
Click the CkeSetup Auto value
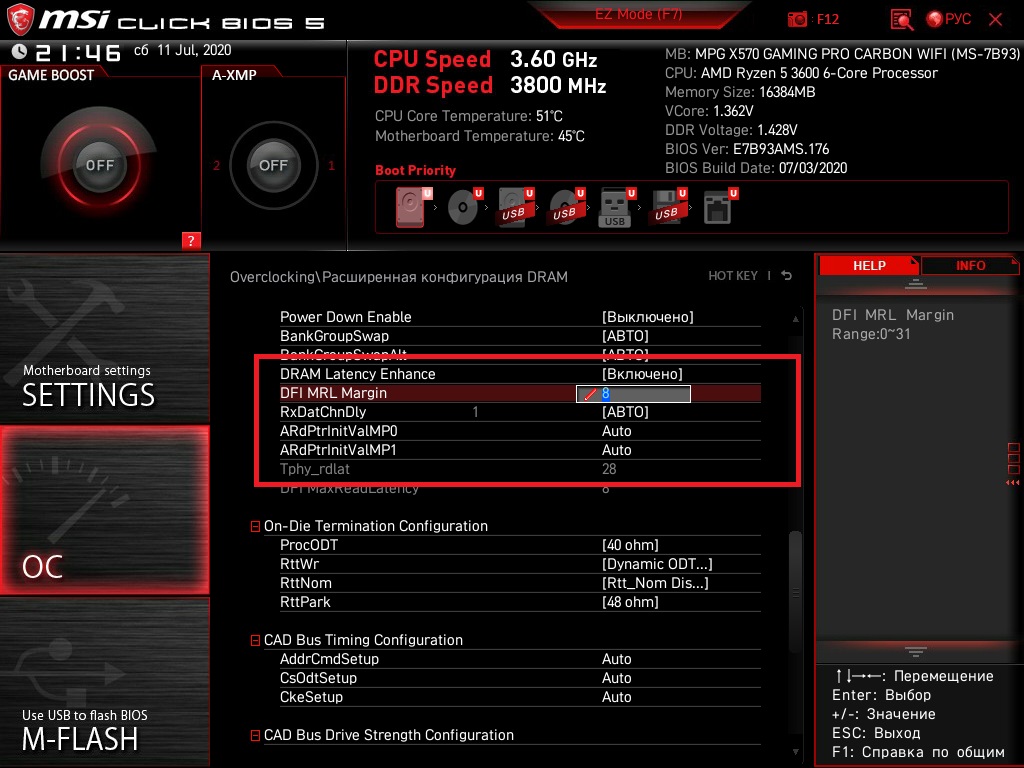616,697
